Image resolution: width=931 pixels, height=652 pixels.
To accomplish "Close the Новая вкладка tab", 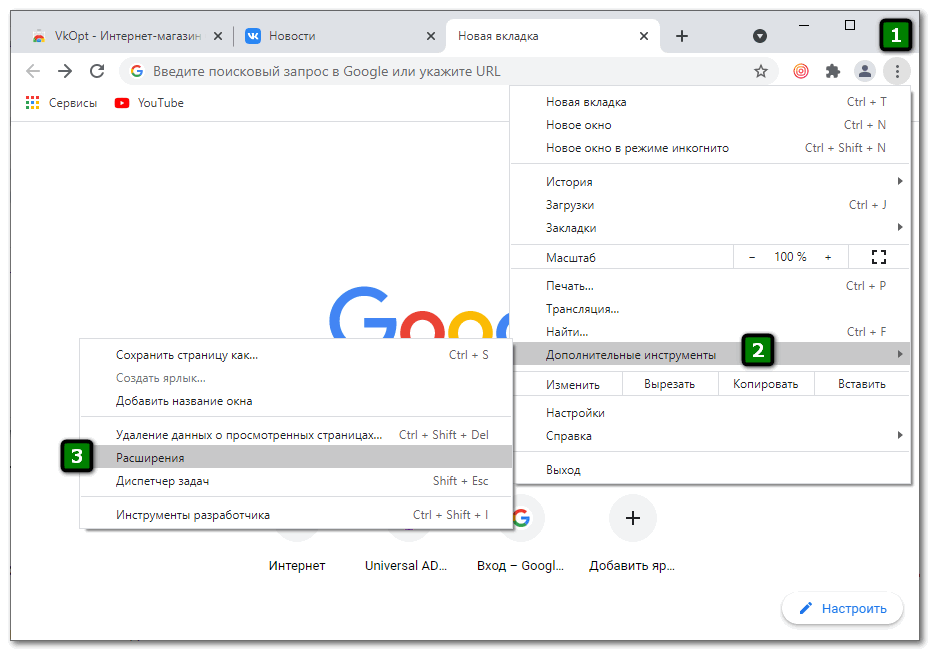I will tap(644, 36).
